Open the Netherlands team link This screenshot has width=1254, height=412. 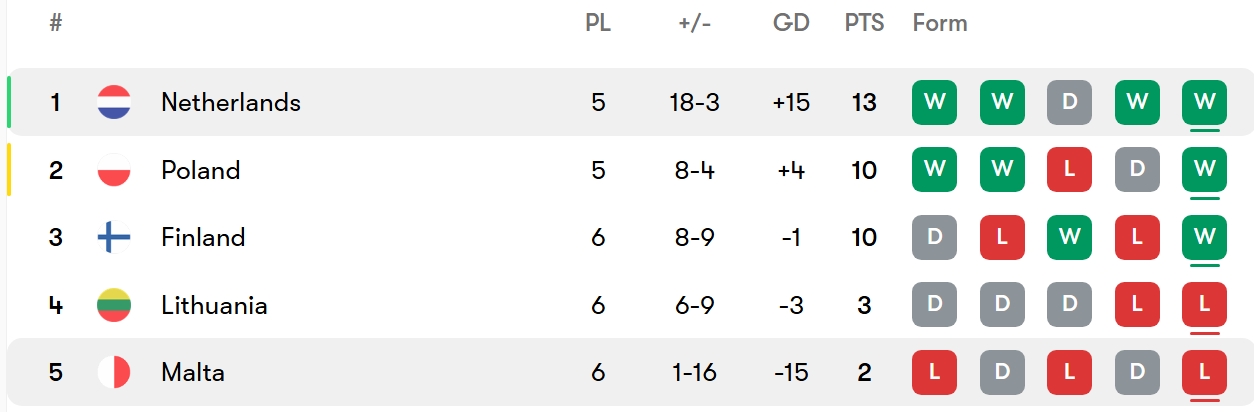point(230,102)
